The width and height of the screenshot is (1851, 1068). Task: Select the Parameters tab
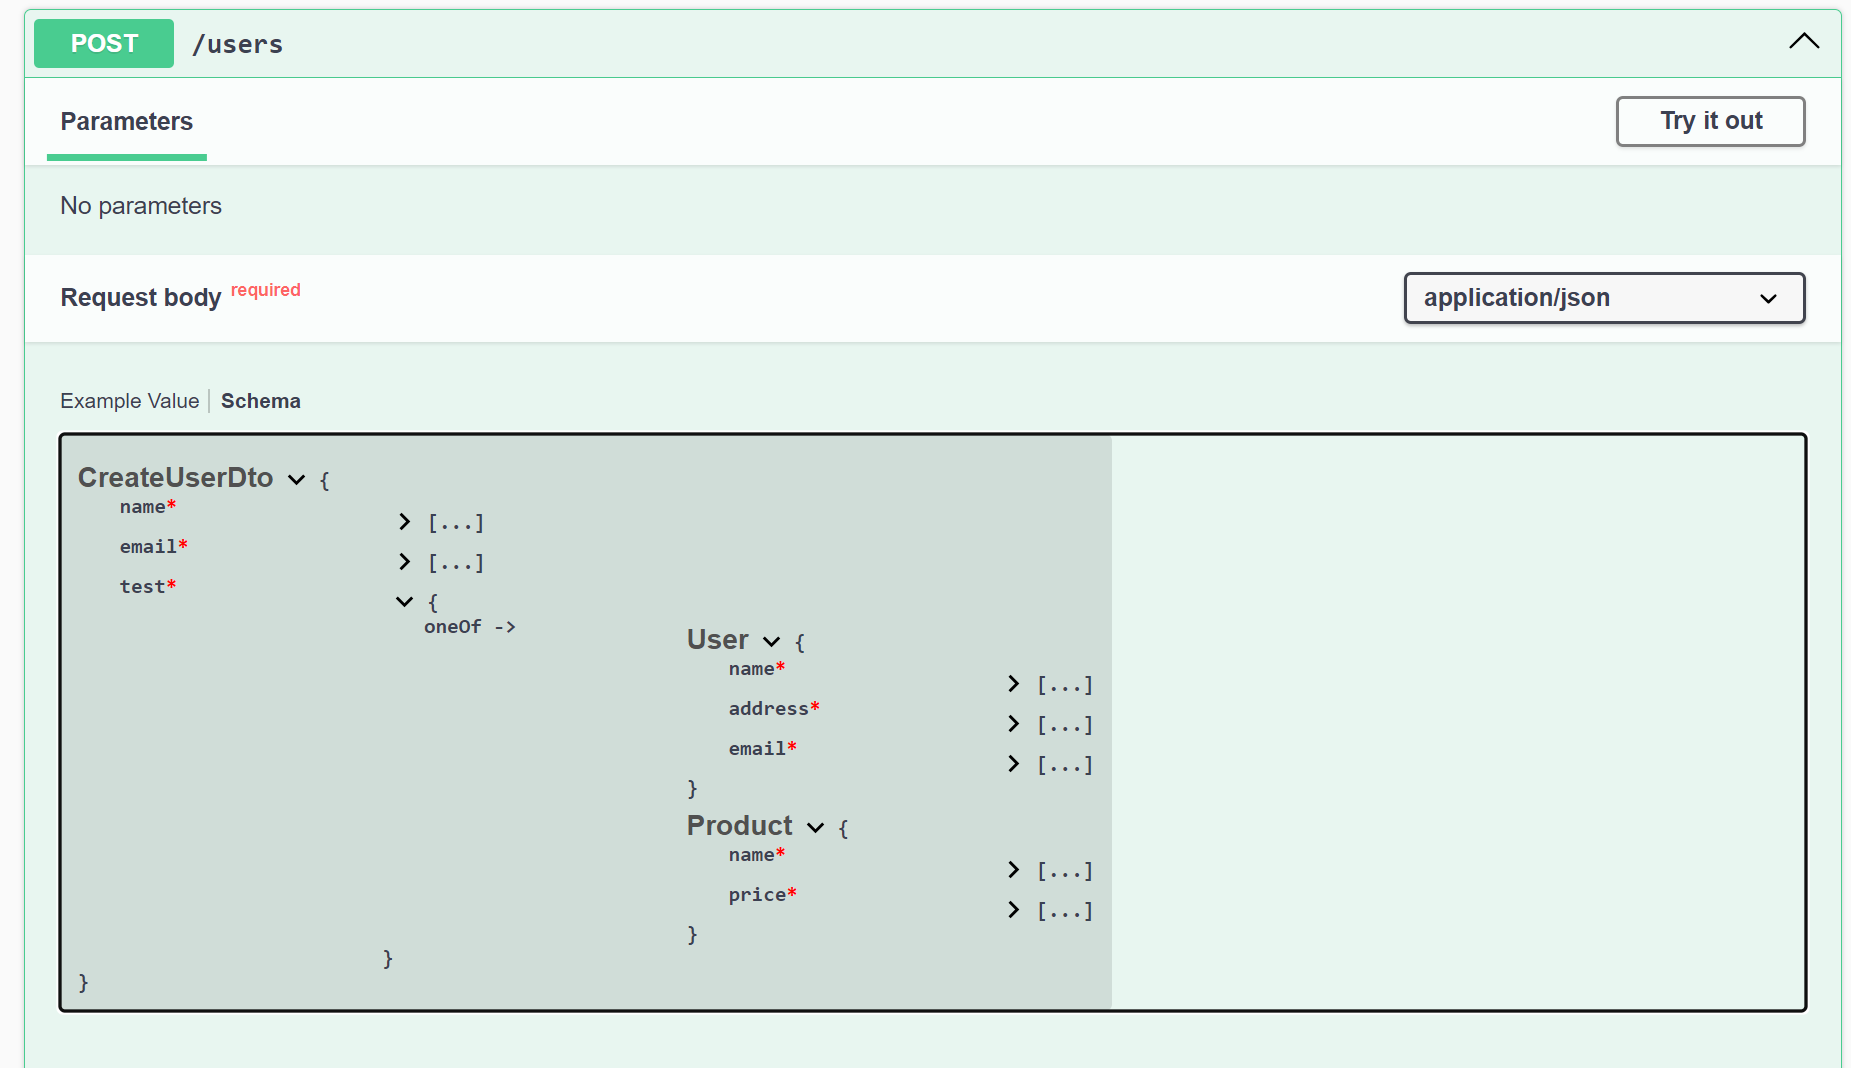[127, 122]
